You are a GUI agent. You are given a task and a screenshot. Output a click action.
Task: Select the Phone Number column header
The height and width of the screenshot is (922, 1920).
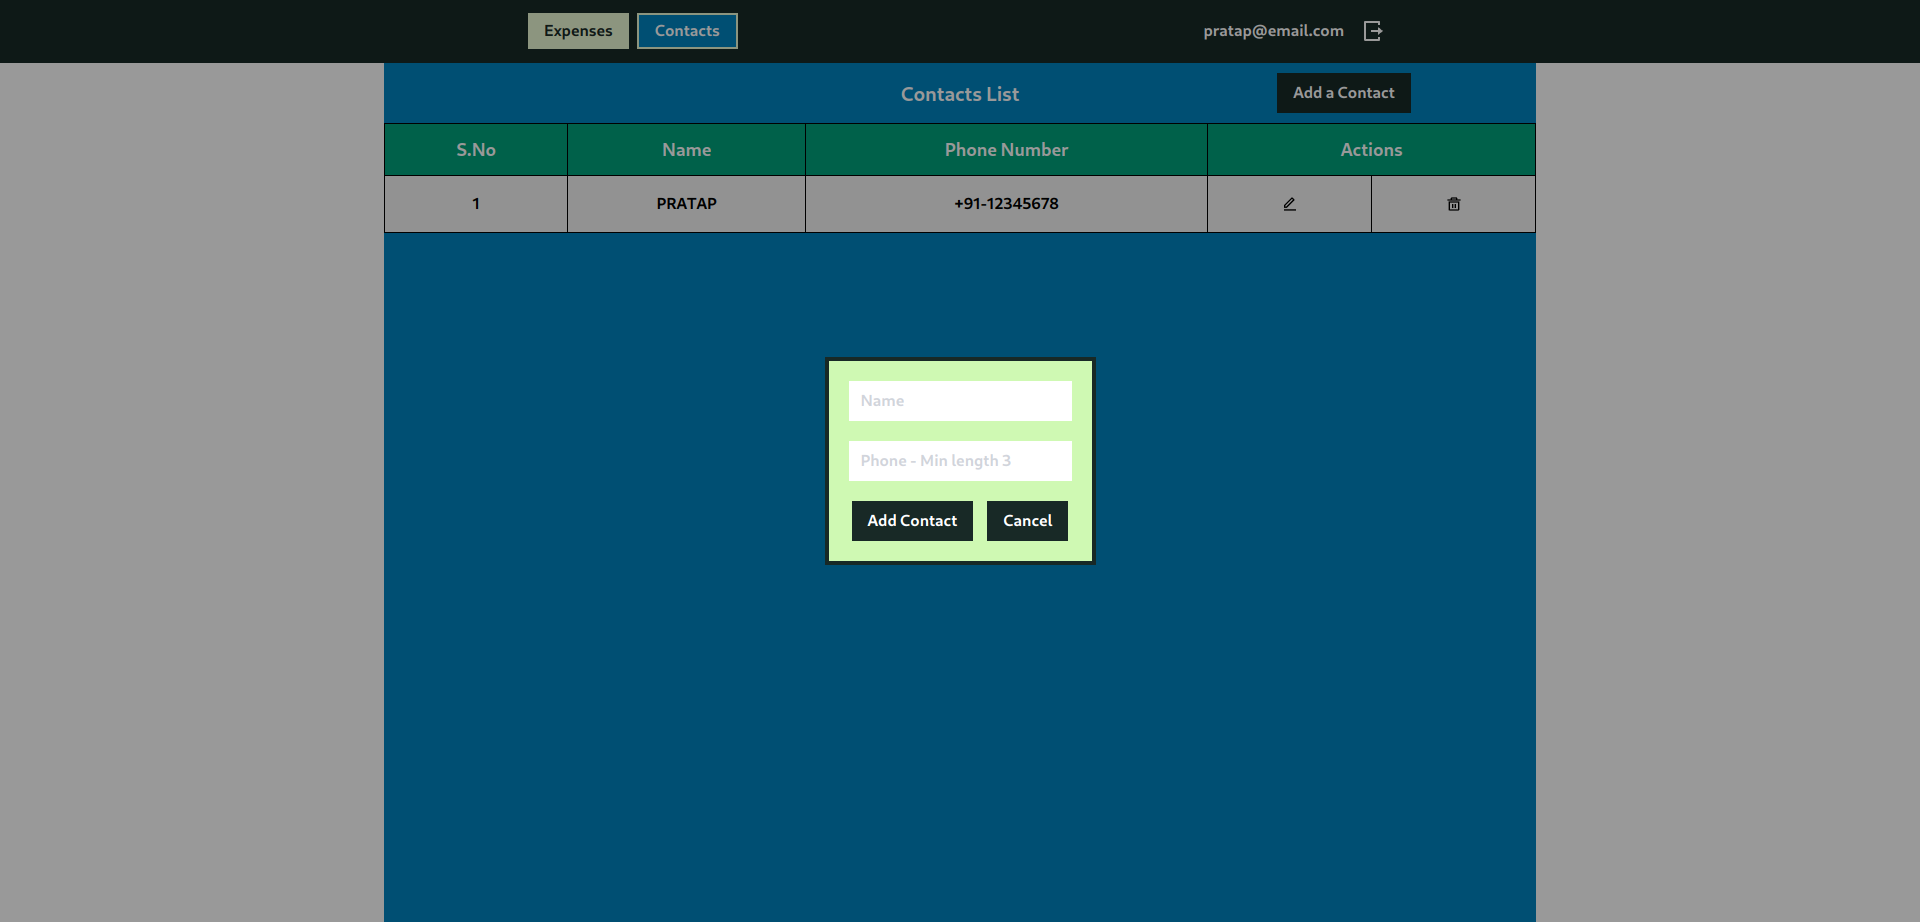point(1006,150)
